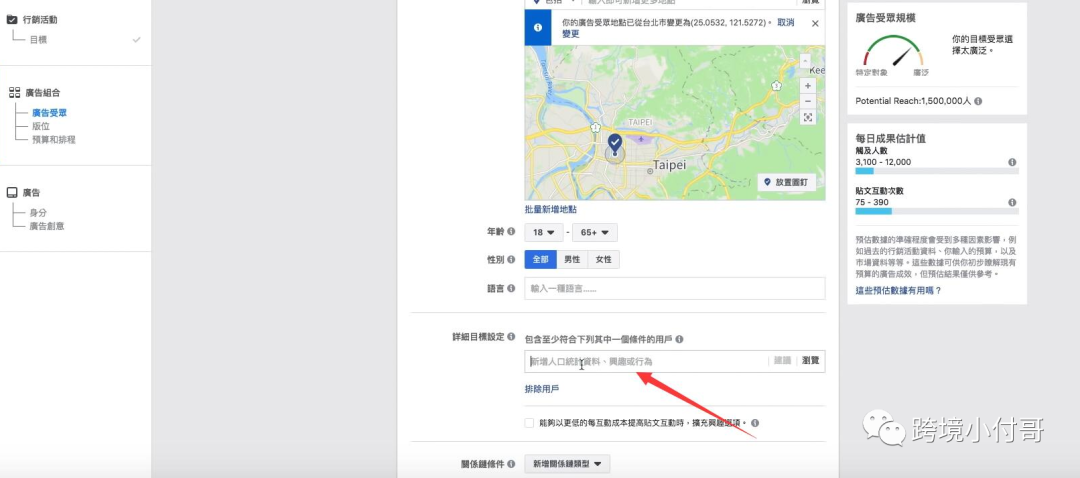
Task: Select gender 全部
Action: (x=541, y=260)
